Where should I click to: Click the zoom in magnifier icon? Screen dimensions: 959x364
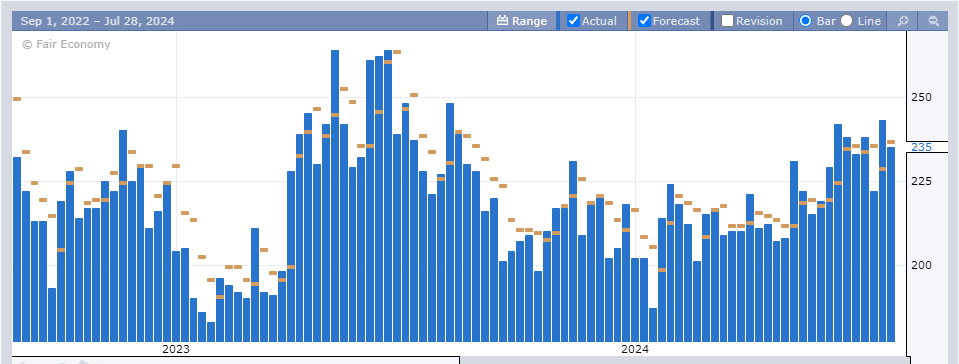[903, 21]
